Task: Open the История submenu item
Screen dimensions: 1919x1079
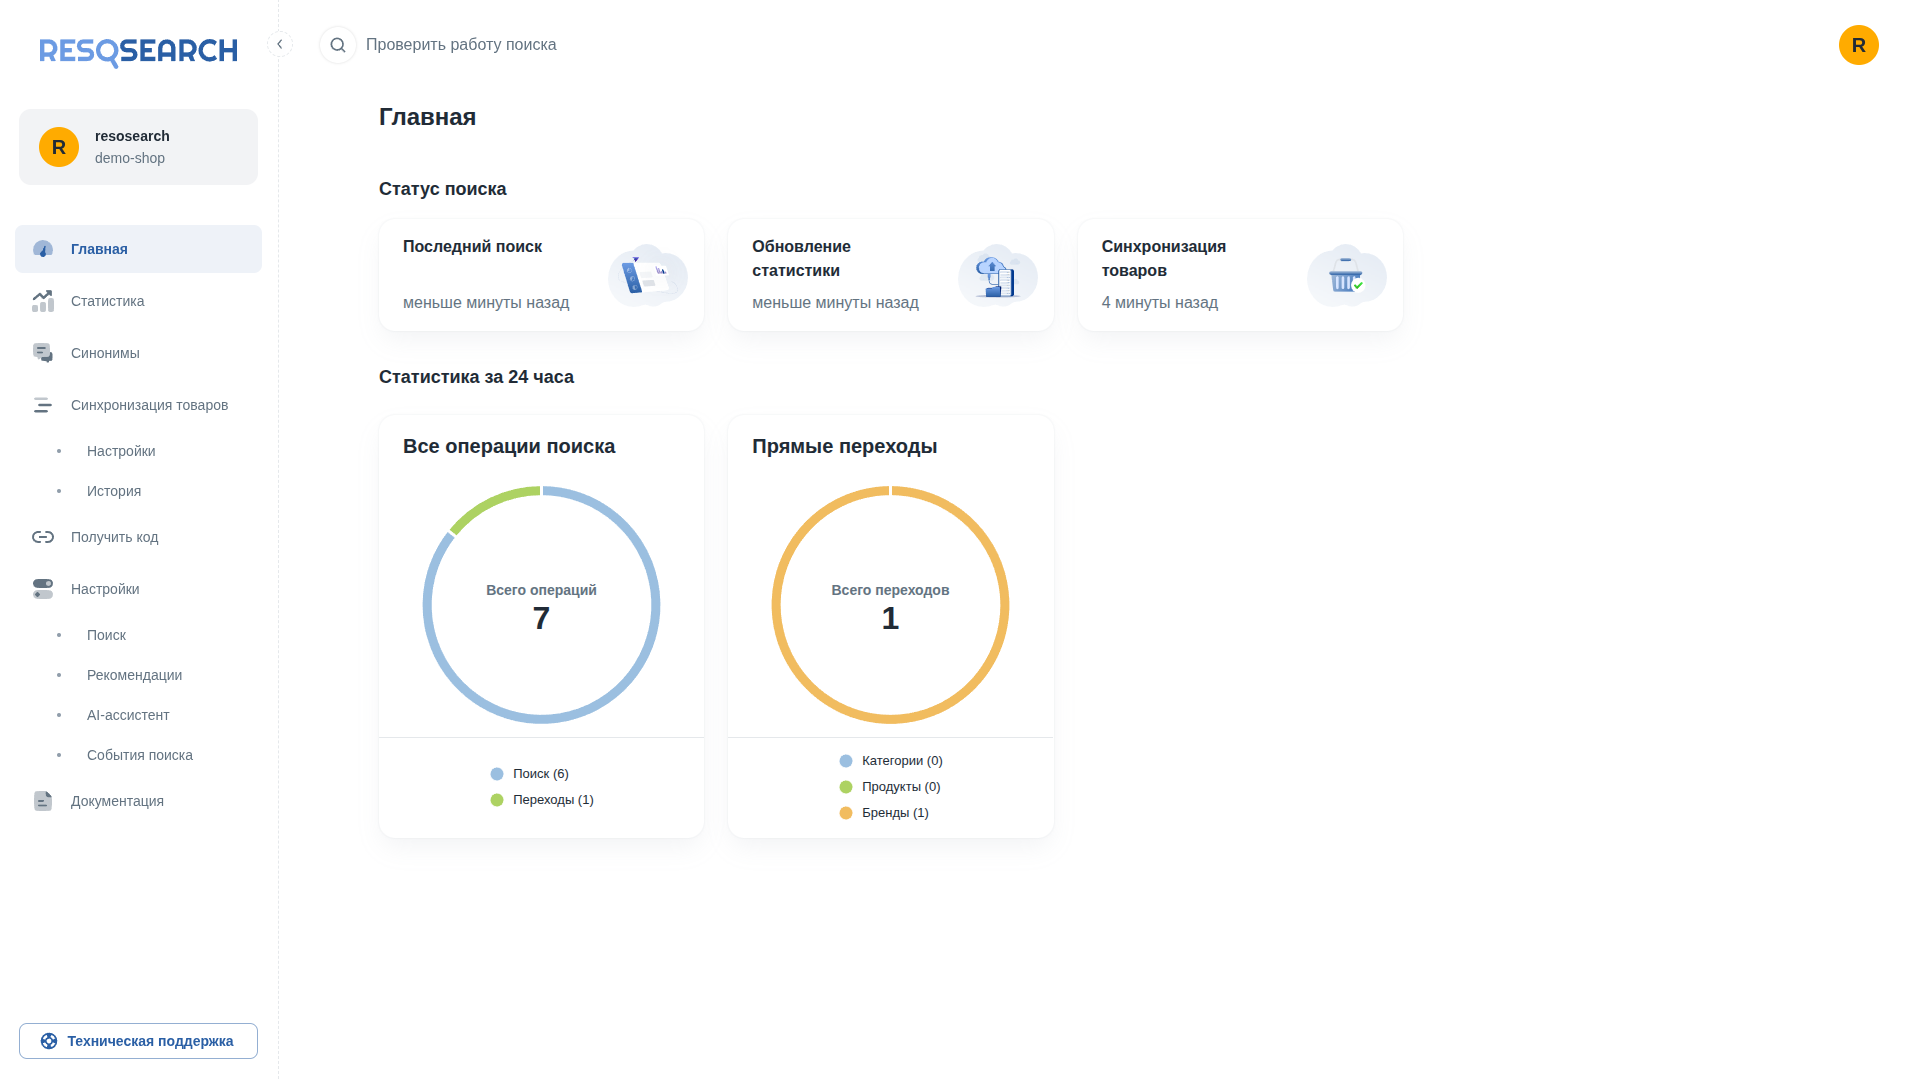Action: coord(114,491)
